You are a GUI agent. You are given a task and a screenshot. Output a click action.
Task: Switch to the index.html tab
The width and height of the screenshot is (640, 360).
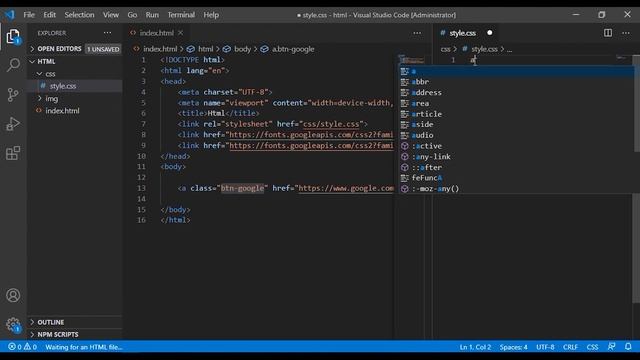(x=157, y=33)
